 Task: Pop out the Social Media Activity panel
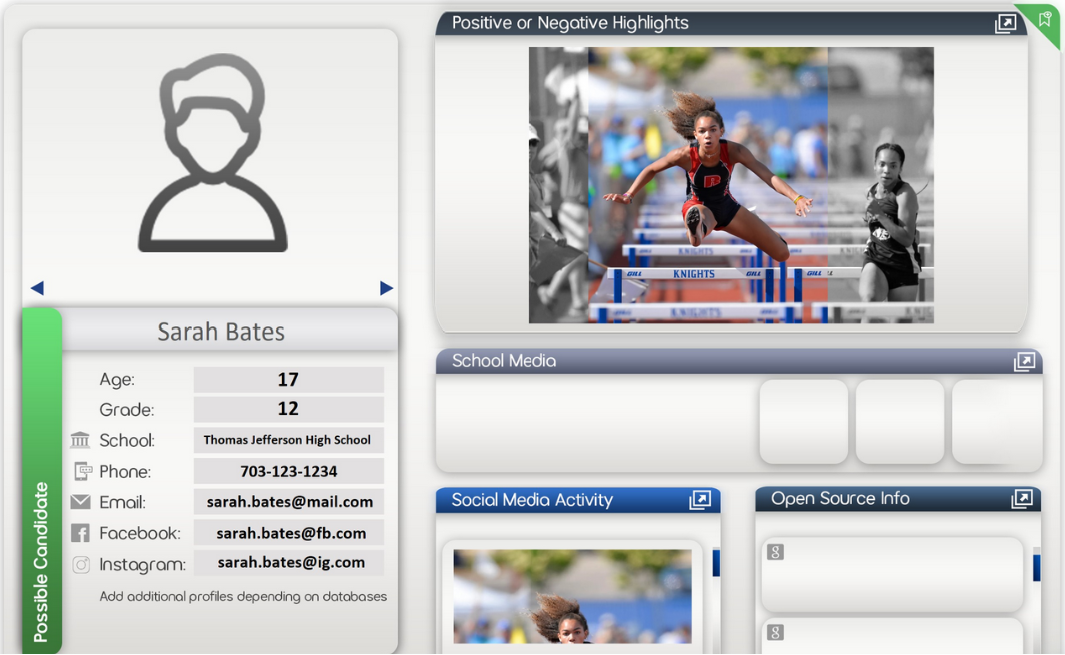pyautogui.click(x=700, y=500)
